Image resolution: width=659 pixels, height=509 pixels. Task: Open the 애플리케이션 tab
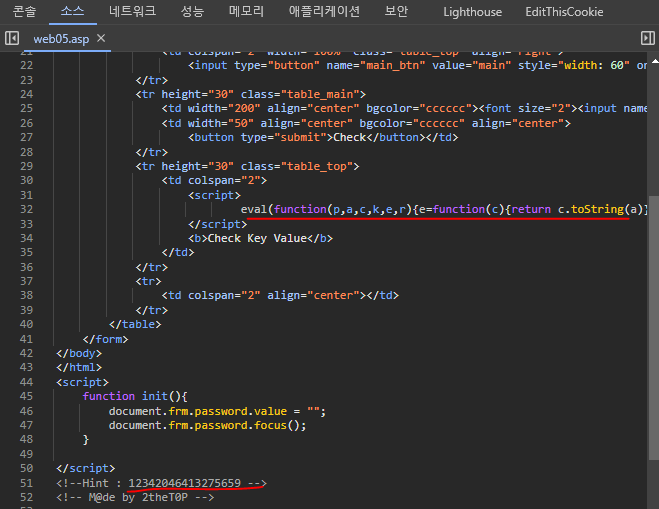(324, 11)
